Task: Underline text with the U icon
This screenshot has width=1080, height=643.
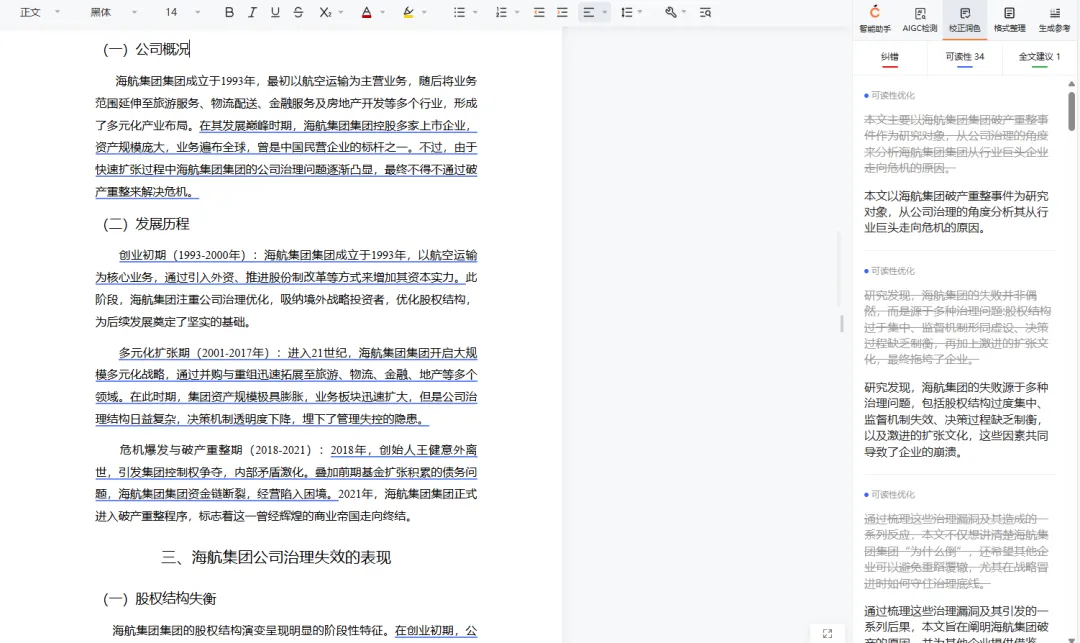Action: tap(276, 12)
